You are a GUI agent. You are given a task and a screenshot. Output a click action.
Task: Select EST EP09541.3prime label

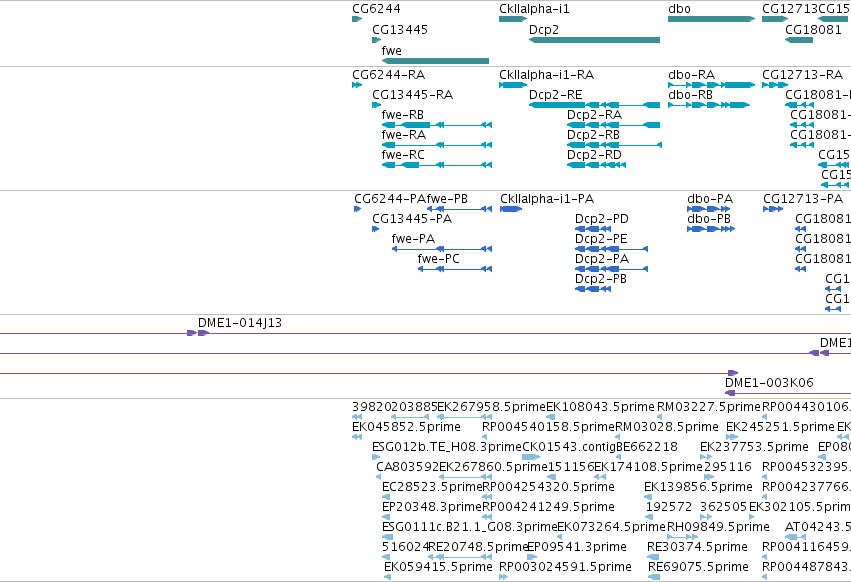pos(577,548)
